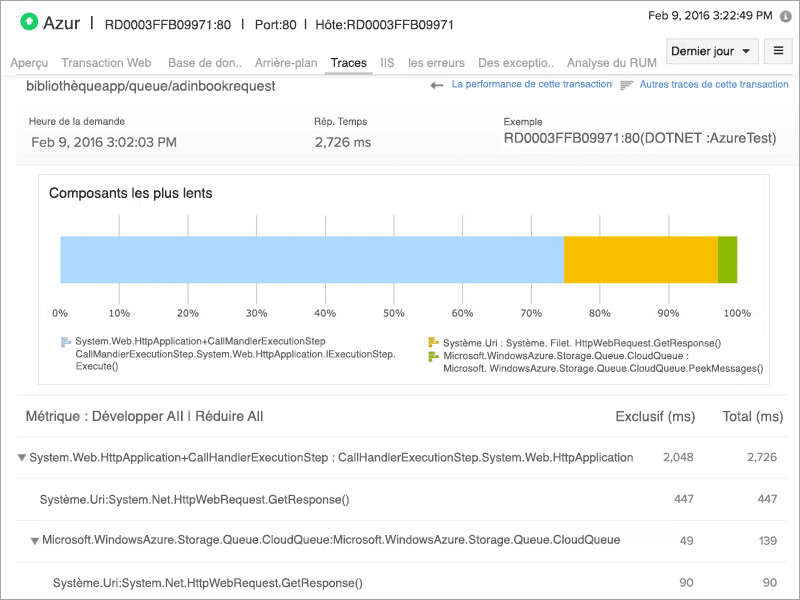Click the list icon beside Autres traces
Image resolution: width=800 pixels, height=600 pixels.
(626, 86)
